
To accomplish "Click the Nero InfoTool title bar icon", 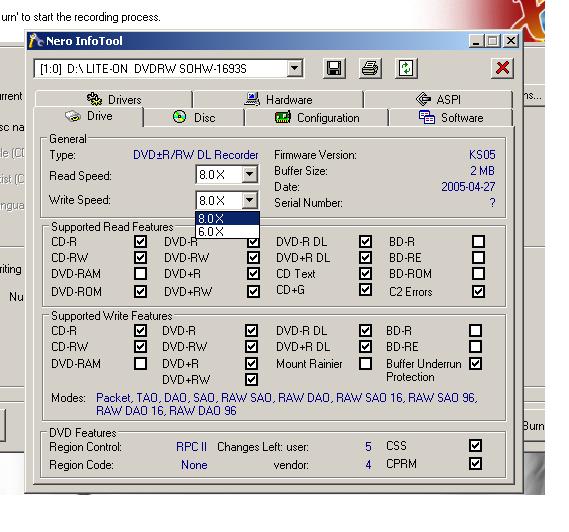I will [x=36, y=41].
